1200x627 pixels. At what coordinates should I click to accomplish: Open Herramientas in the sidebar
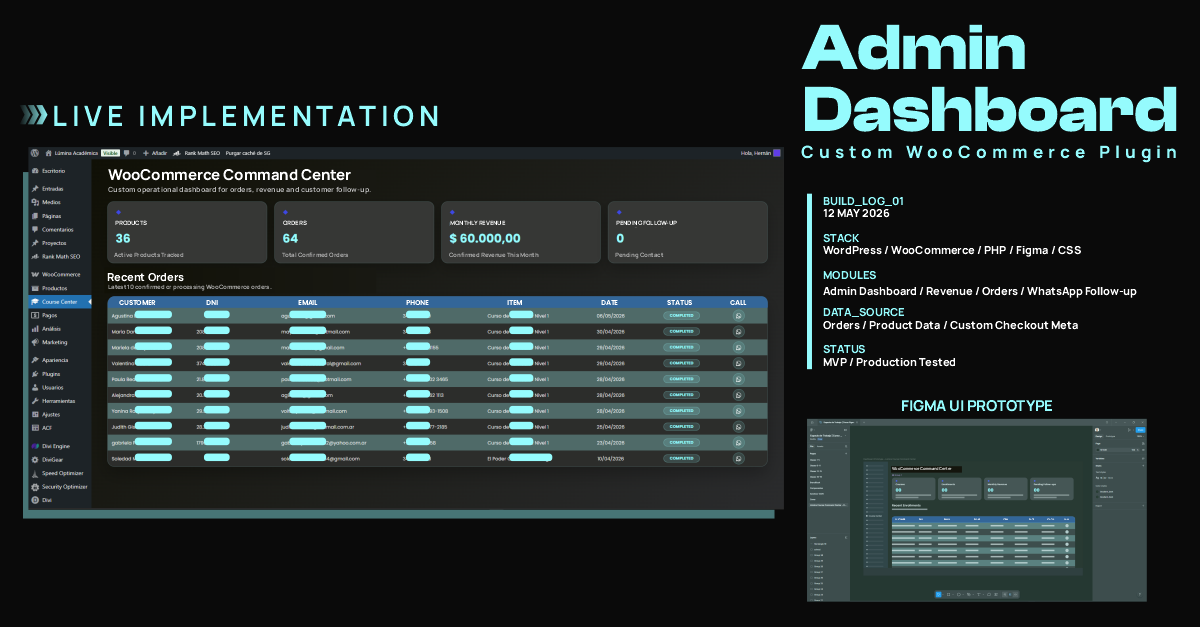(x=58, y=400)
